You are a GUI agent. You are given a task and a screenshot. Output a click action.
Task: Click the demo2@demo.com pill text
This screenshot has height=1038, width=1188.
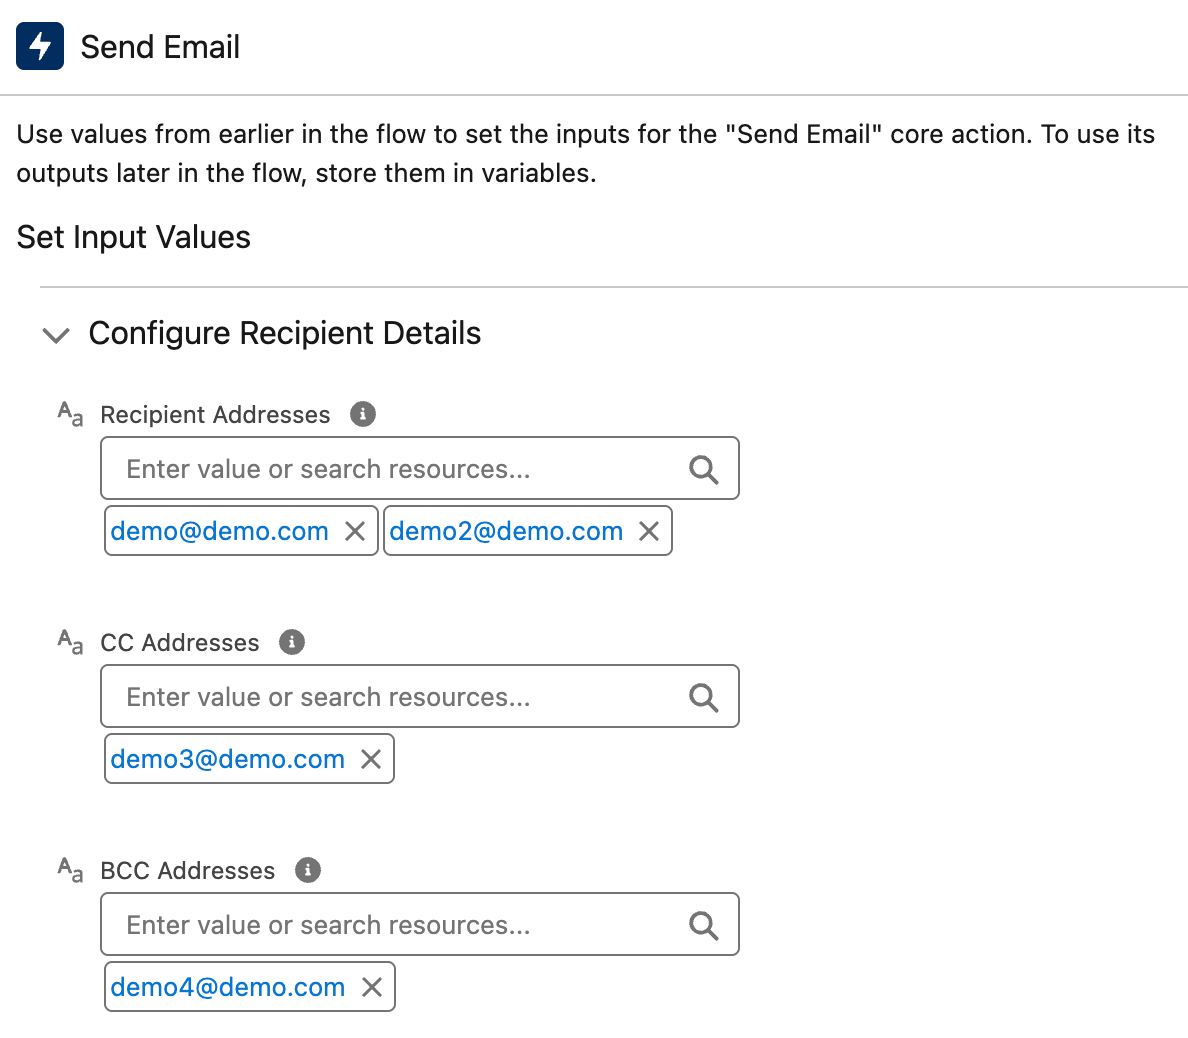click(506, 531)
